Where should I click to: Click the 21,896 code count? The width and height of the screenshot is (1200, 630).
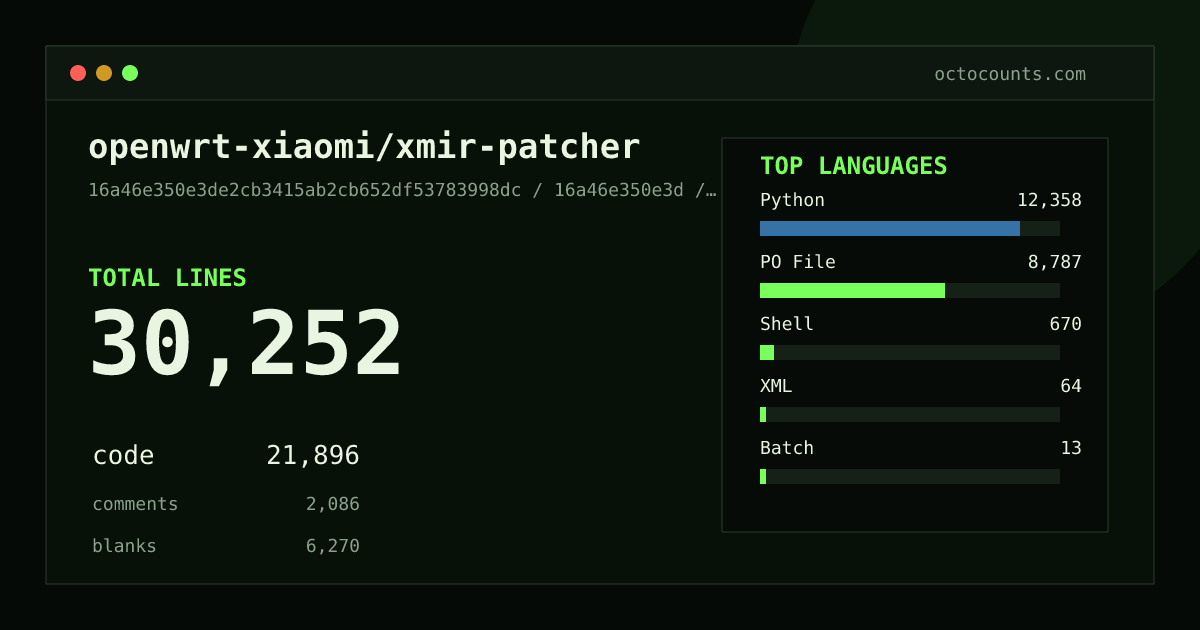coord(313,456)
